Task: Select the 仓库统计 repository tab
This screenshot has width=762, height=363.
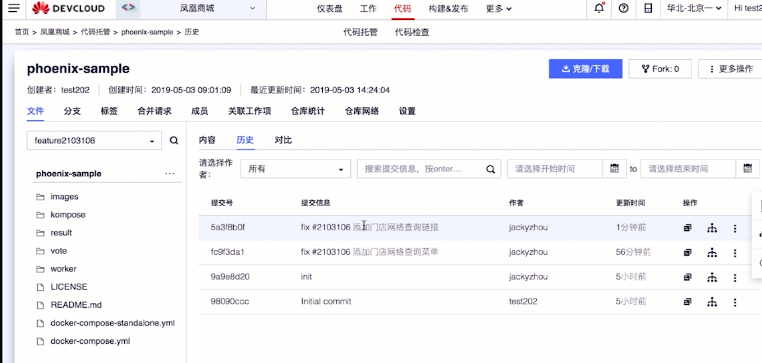Action: coord(308,111)
